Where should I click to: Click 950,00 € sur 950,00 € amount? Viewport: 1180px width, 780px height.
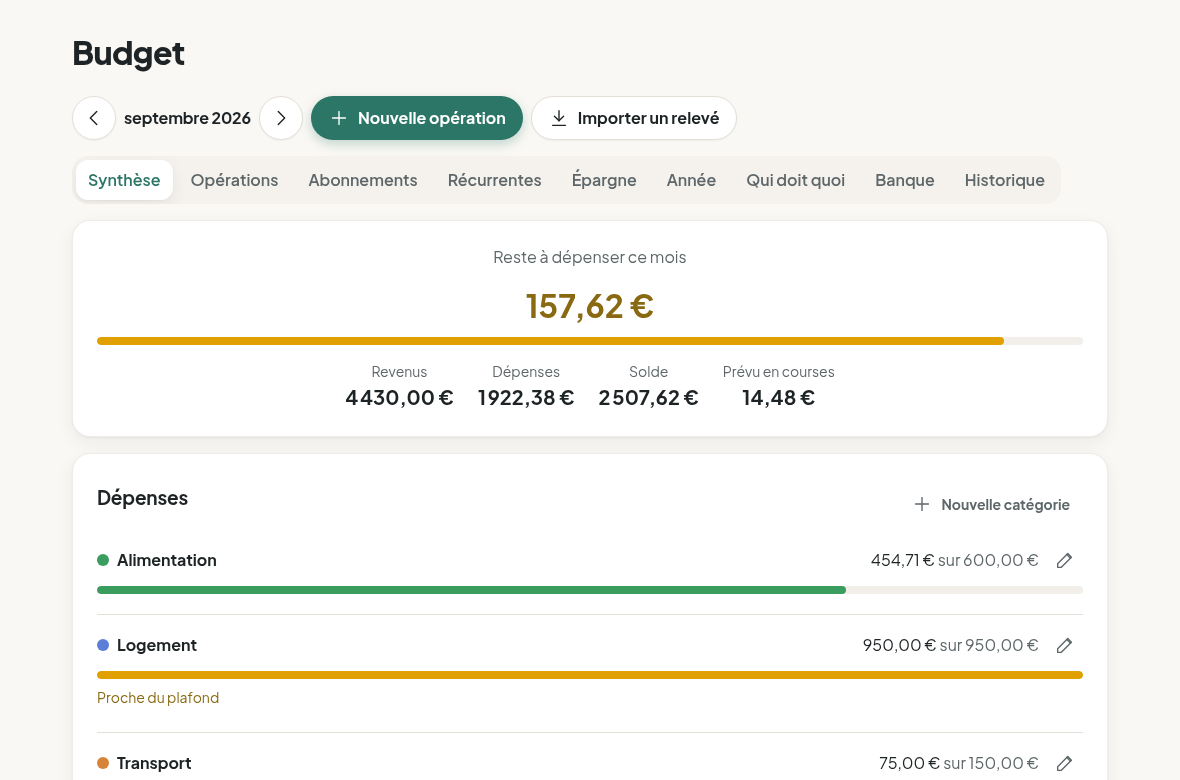(x=950, y=645)
